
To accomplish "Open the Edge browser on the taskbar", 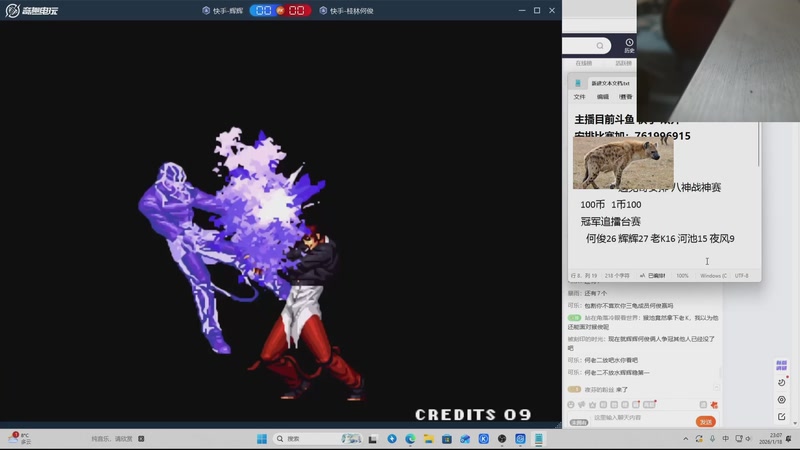I will coord(410,439).
